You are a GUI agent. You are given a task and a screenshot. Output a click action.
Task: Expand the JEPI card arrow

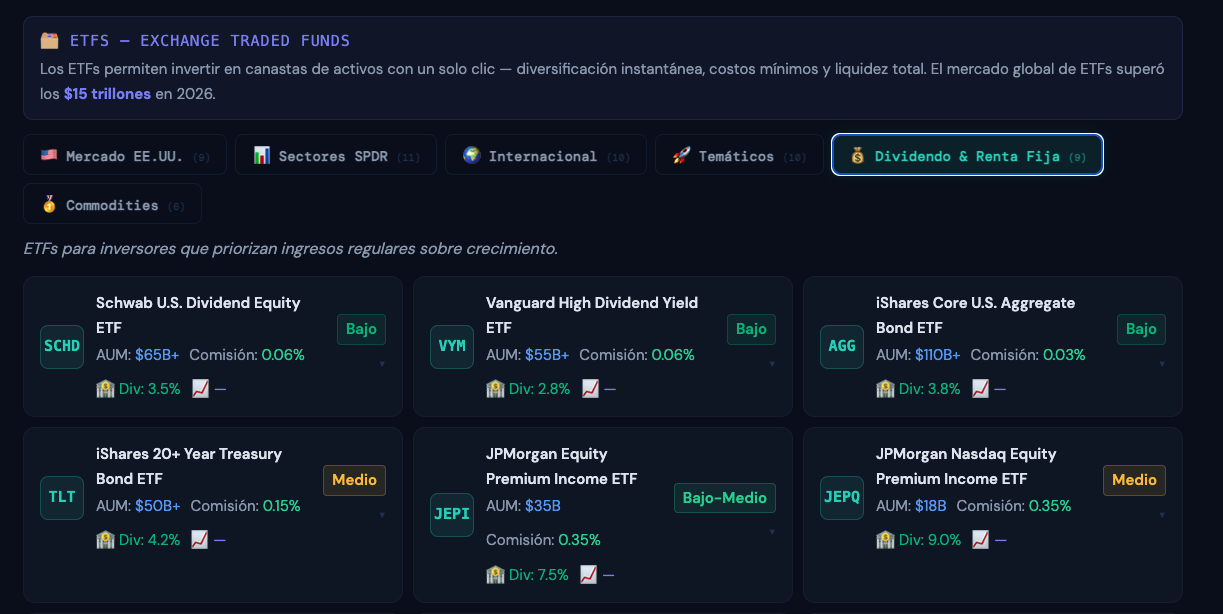[x=771, y=533]
